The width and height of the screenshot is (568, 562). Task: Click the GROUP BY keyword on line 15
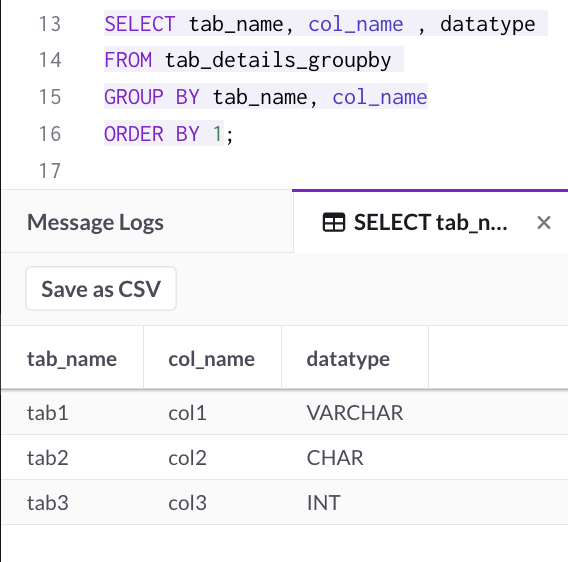(x=152, y=97)
